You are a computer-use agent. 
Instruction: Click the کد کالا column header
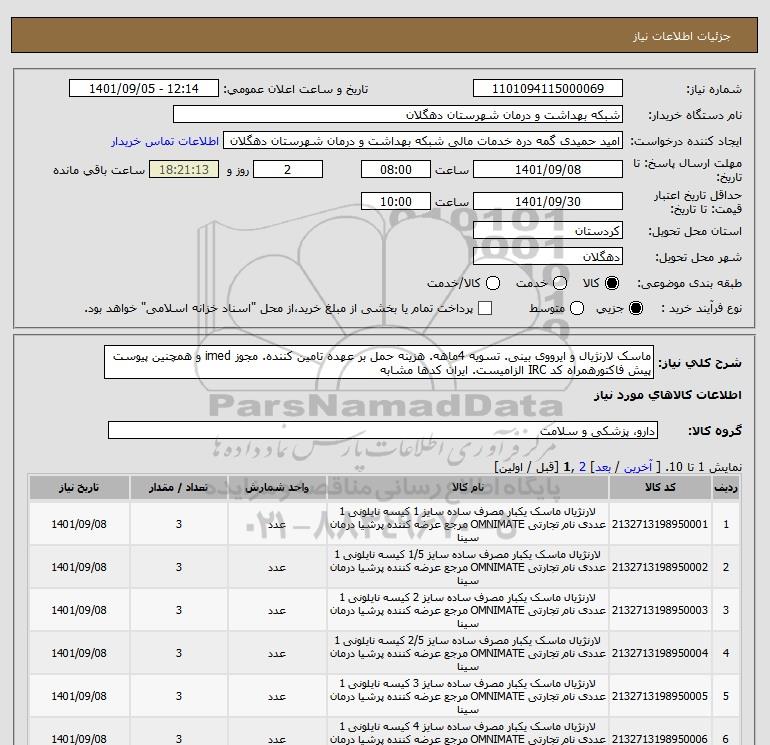pyautogui.click(x=660, y=487)
